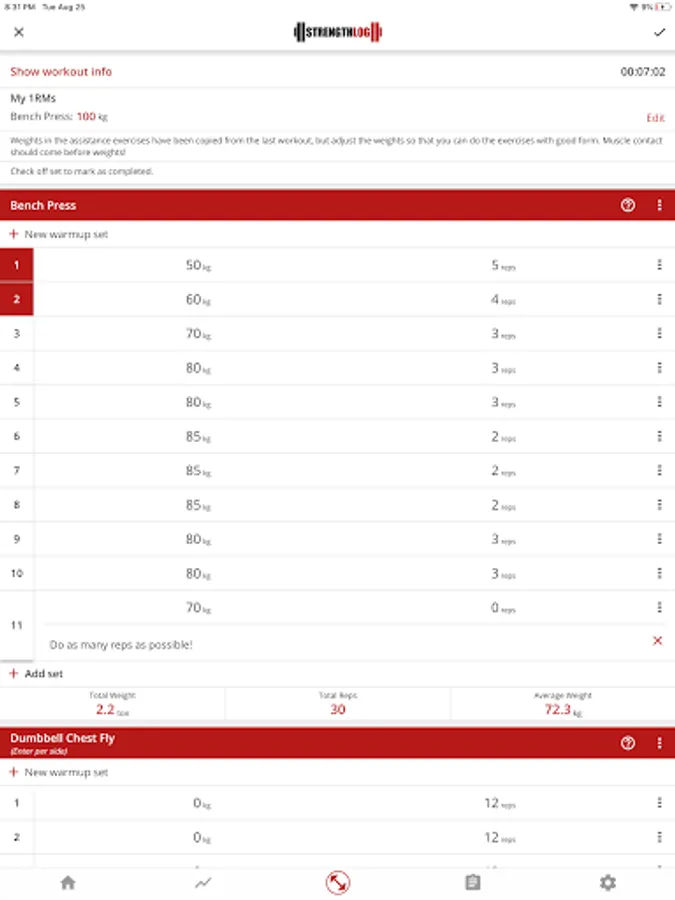The width and height of the screenshot is (675, 900).
Task: Open programs clipboard tab
Action: (x=472, y=882)
